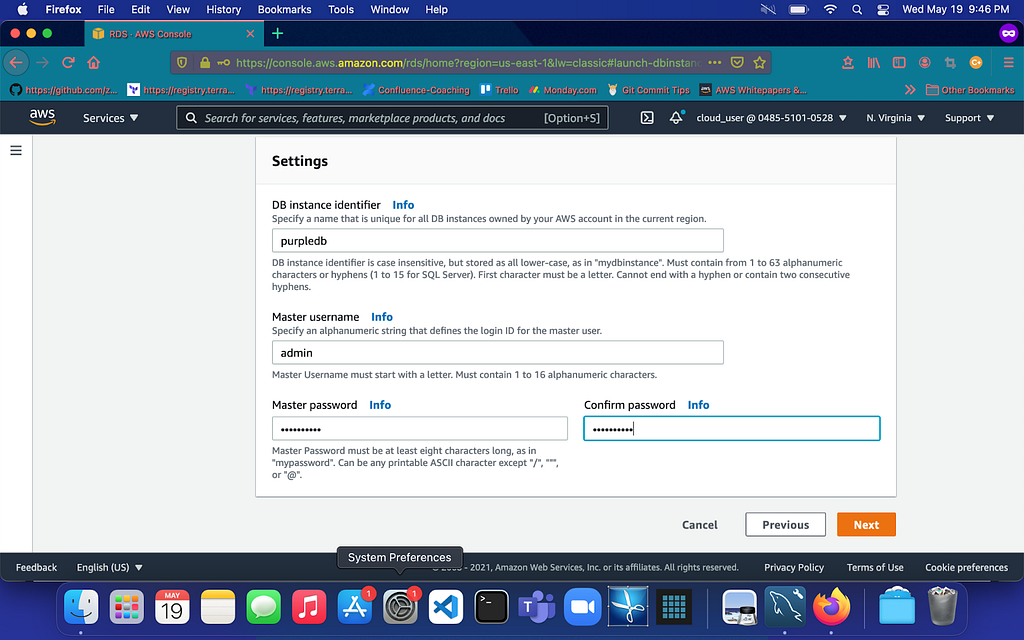Image resolution: width=1024 pixels, height=640 pixels.
Task: Open Microsoft Teams from the Dock
Action: tap(537, 607)
